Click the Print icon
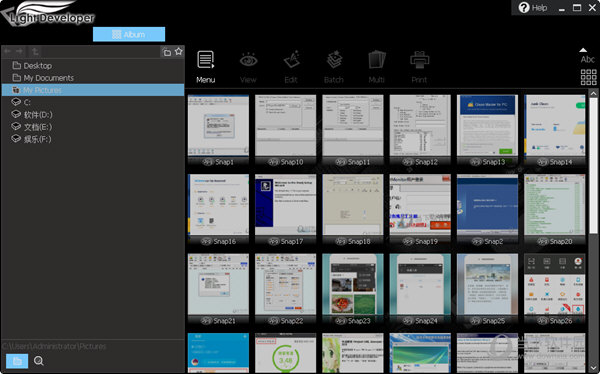The width and height of the screenshot is (600, 374). [x=419, y=60]
